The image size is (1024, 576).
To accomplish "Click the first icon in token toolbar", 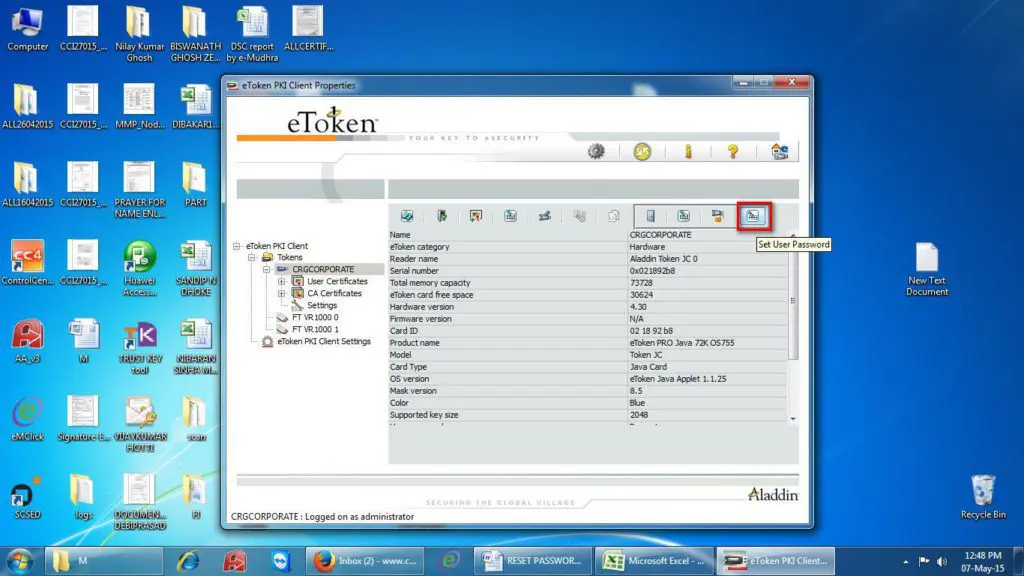I will 407,216.
